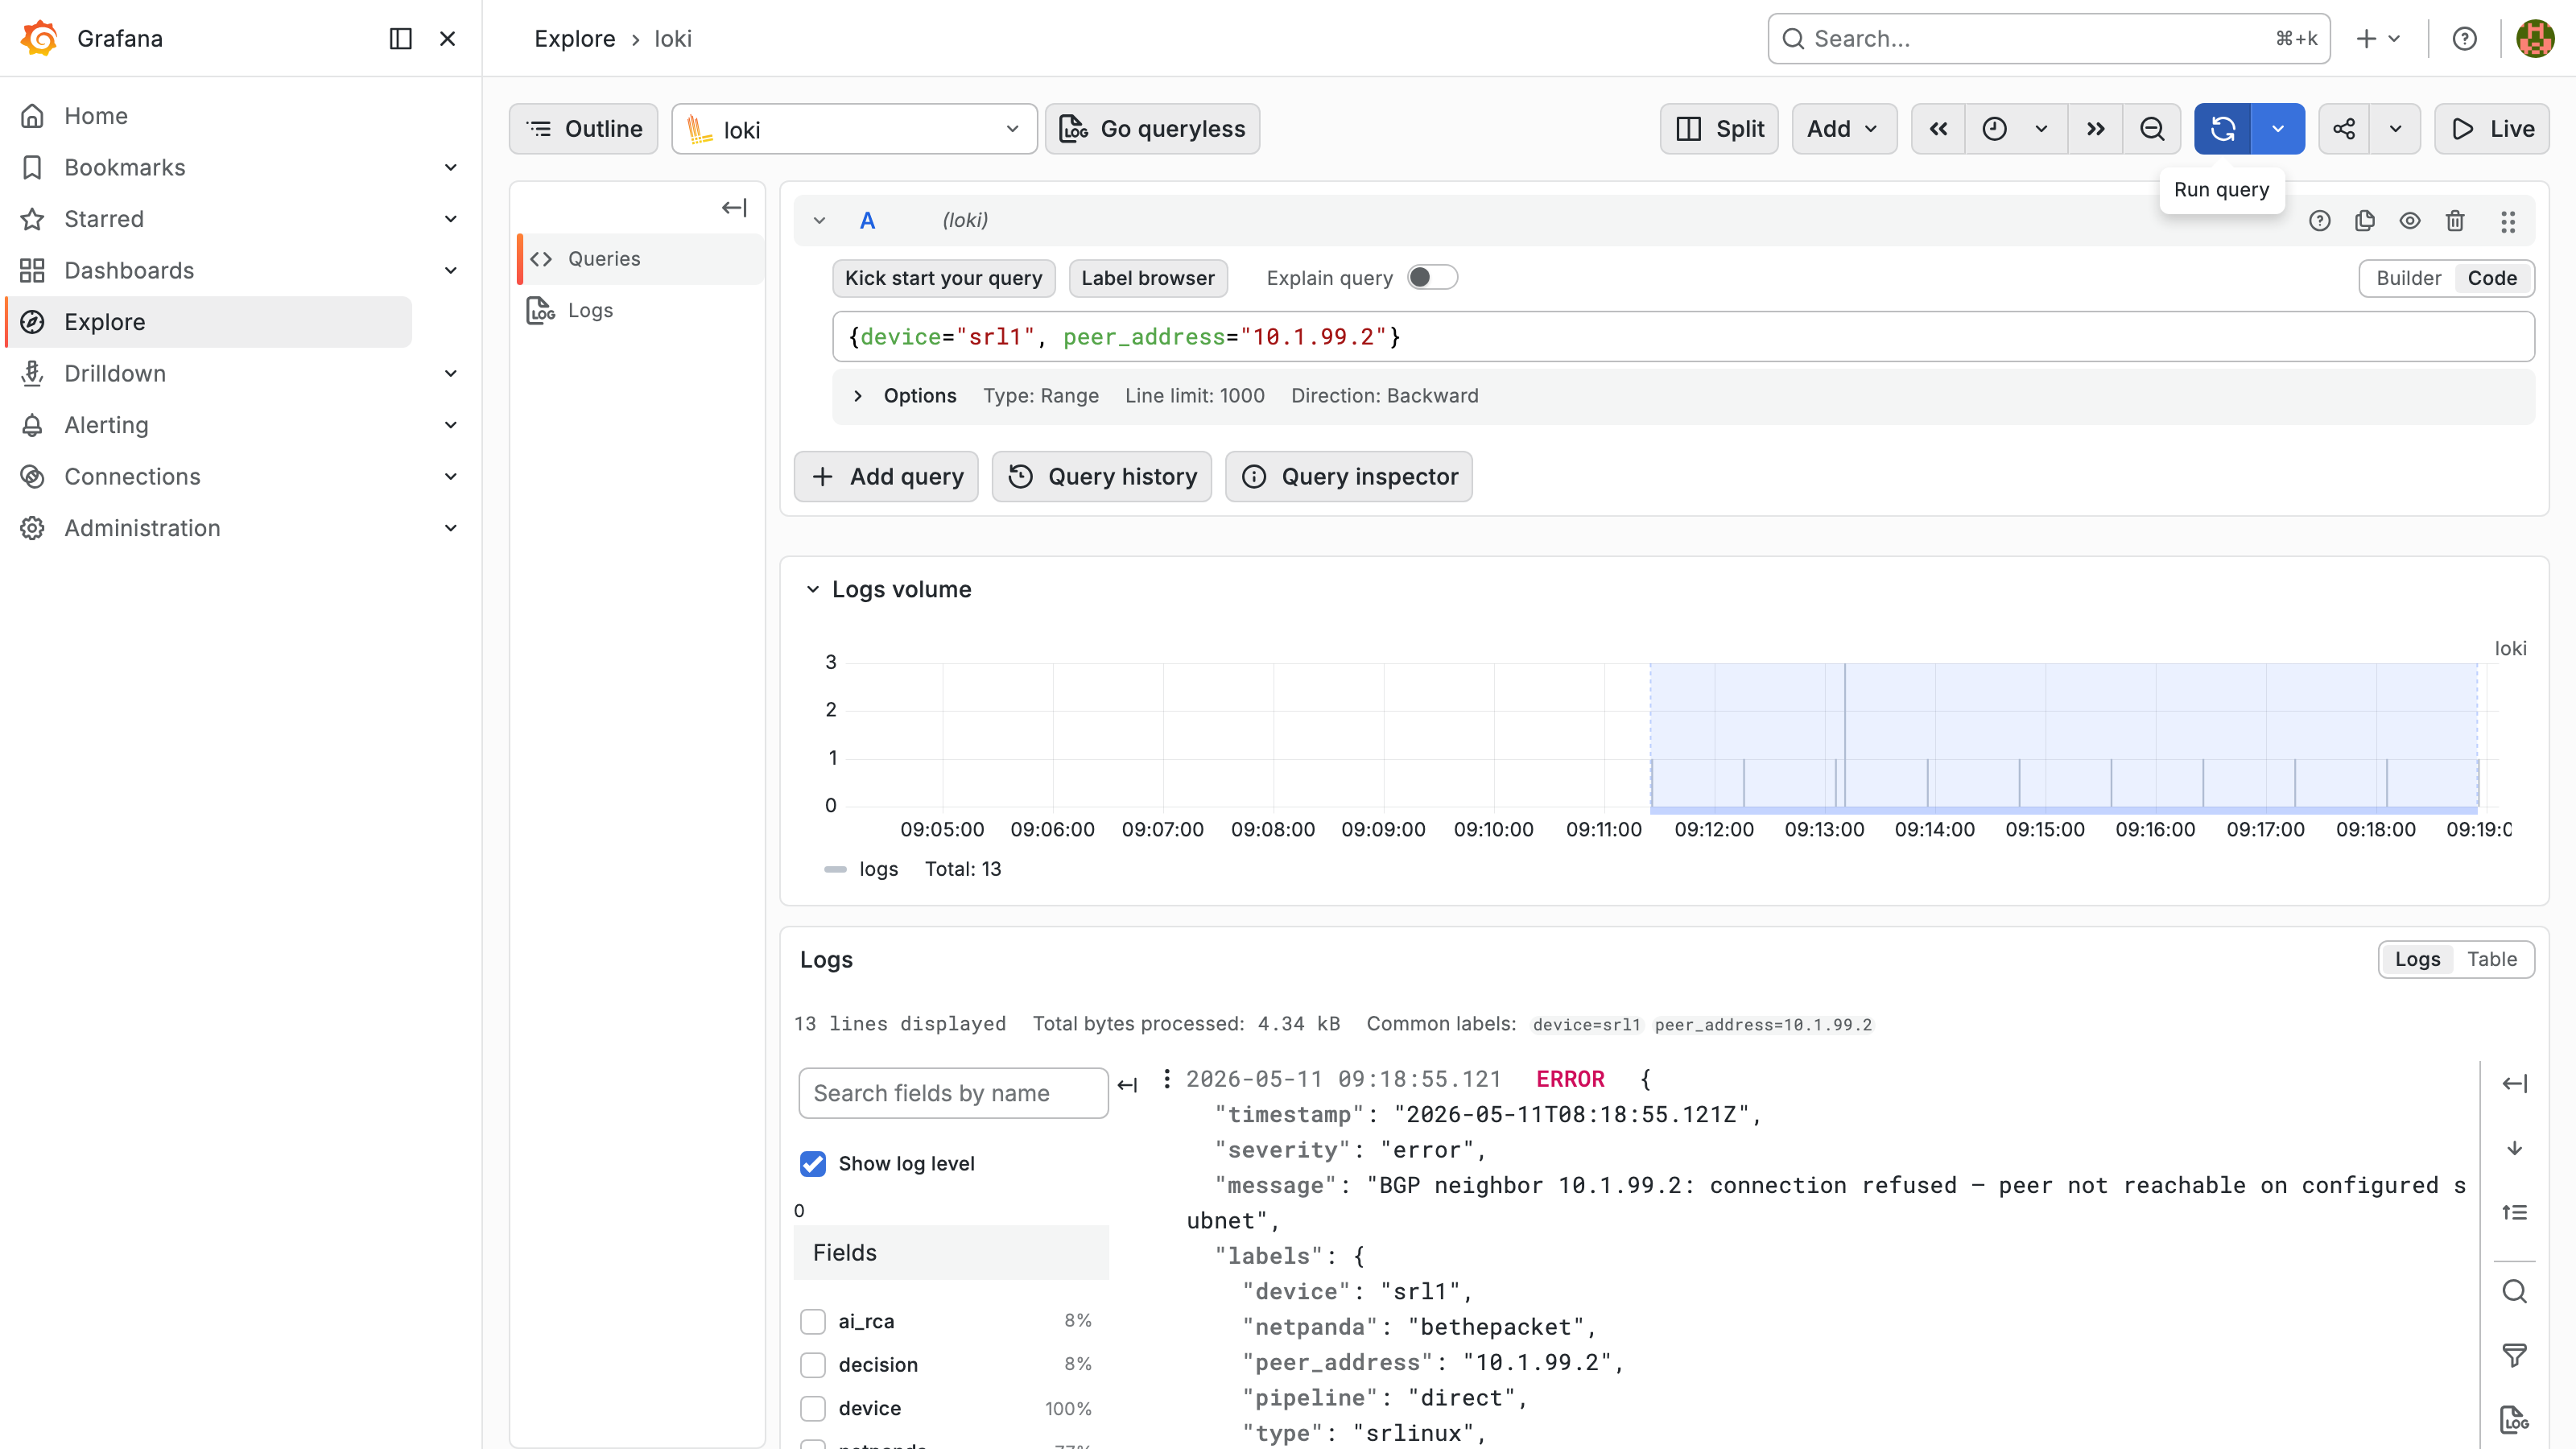Expand the Starred section
This screenshot has height=1449, width=2576.
(x=451, y=219)
